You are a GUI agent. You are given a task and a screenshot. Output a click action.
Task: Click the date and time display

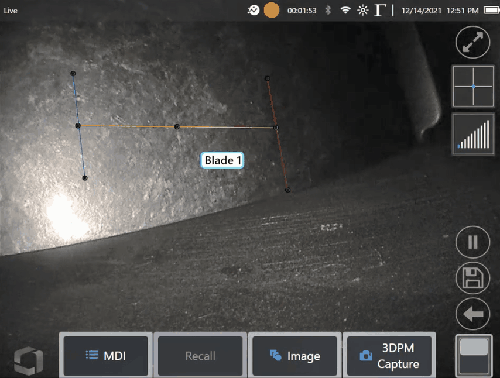tap(440, 11)
